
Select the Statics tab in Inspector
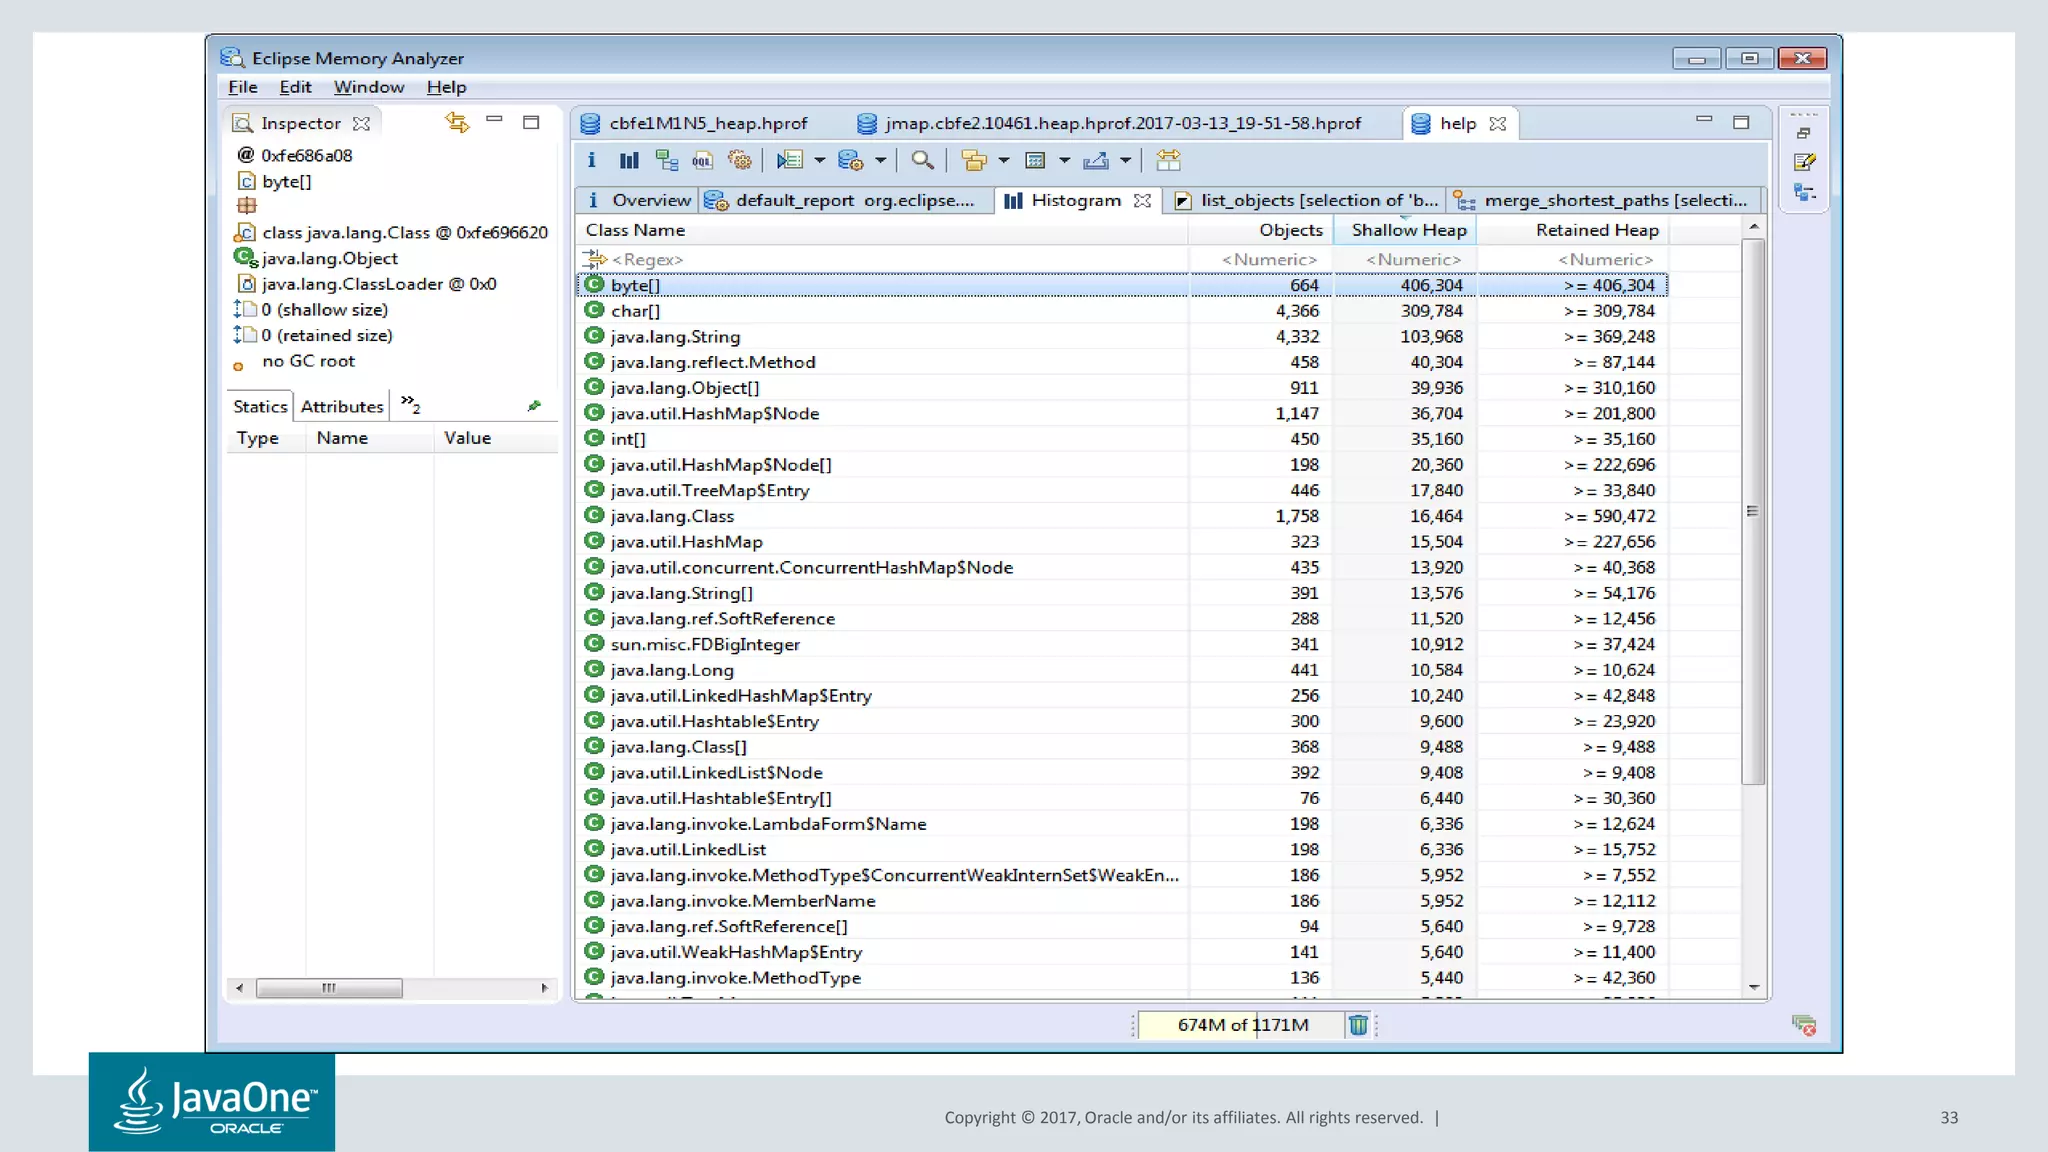260,406
